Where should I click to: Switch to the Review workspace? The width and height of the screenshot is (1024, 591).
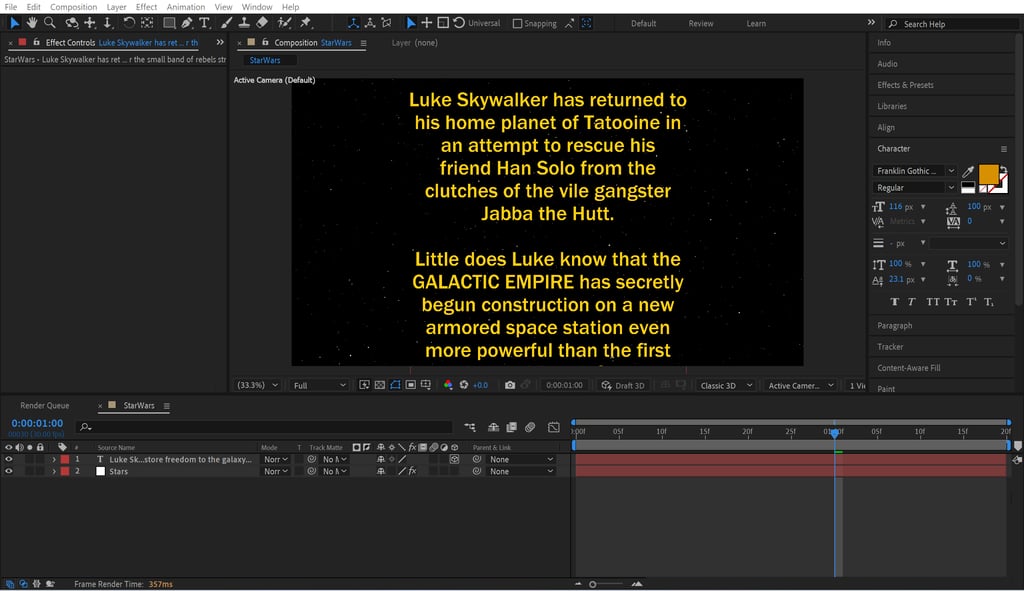point(701,24)
